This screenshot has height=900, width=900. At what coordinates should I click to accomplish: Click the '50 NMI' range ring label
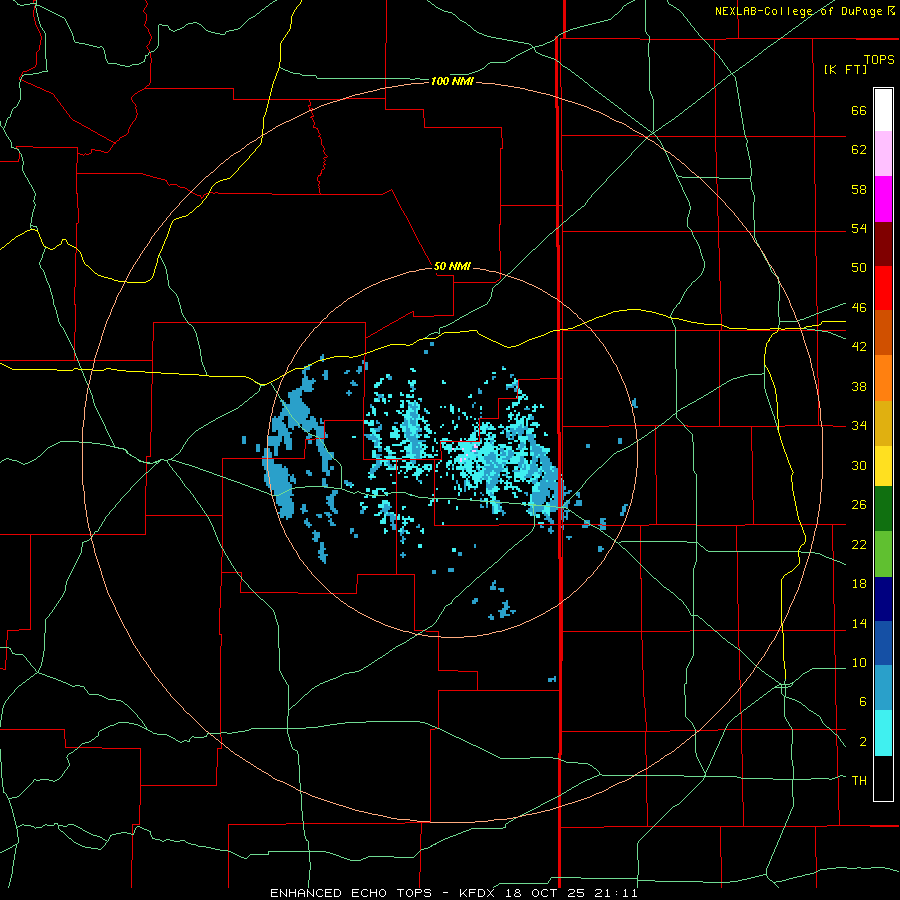tap(452, 266)
